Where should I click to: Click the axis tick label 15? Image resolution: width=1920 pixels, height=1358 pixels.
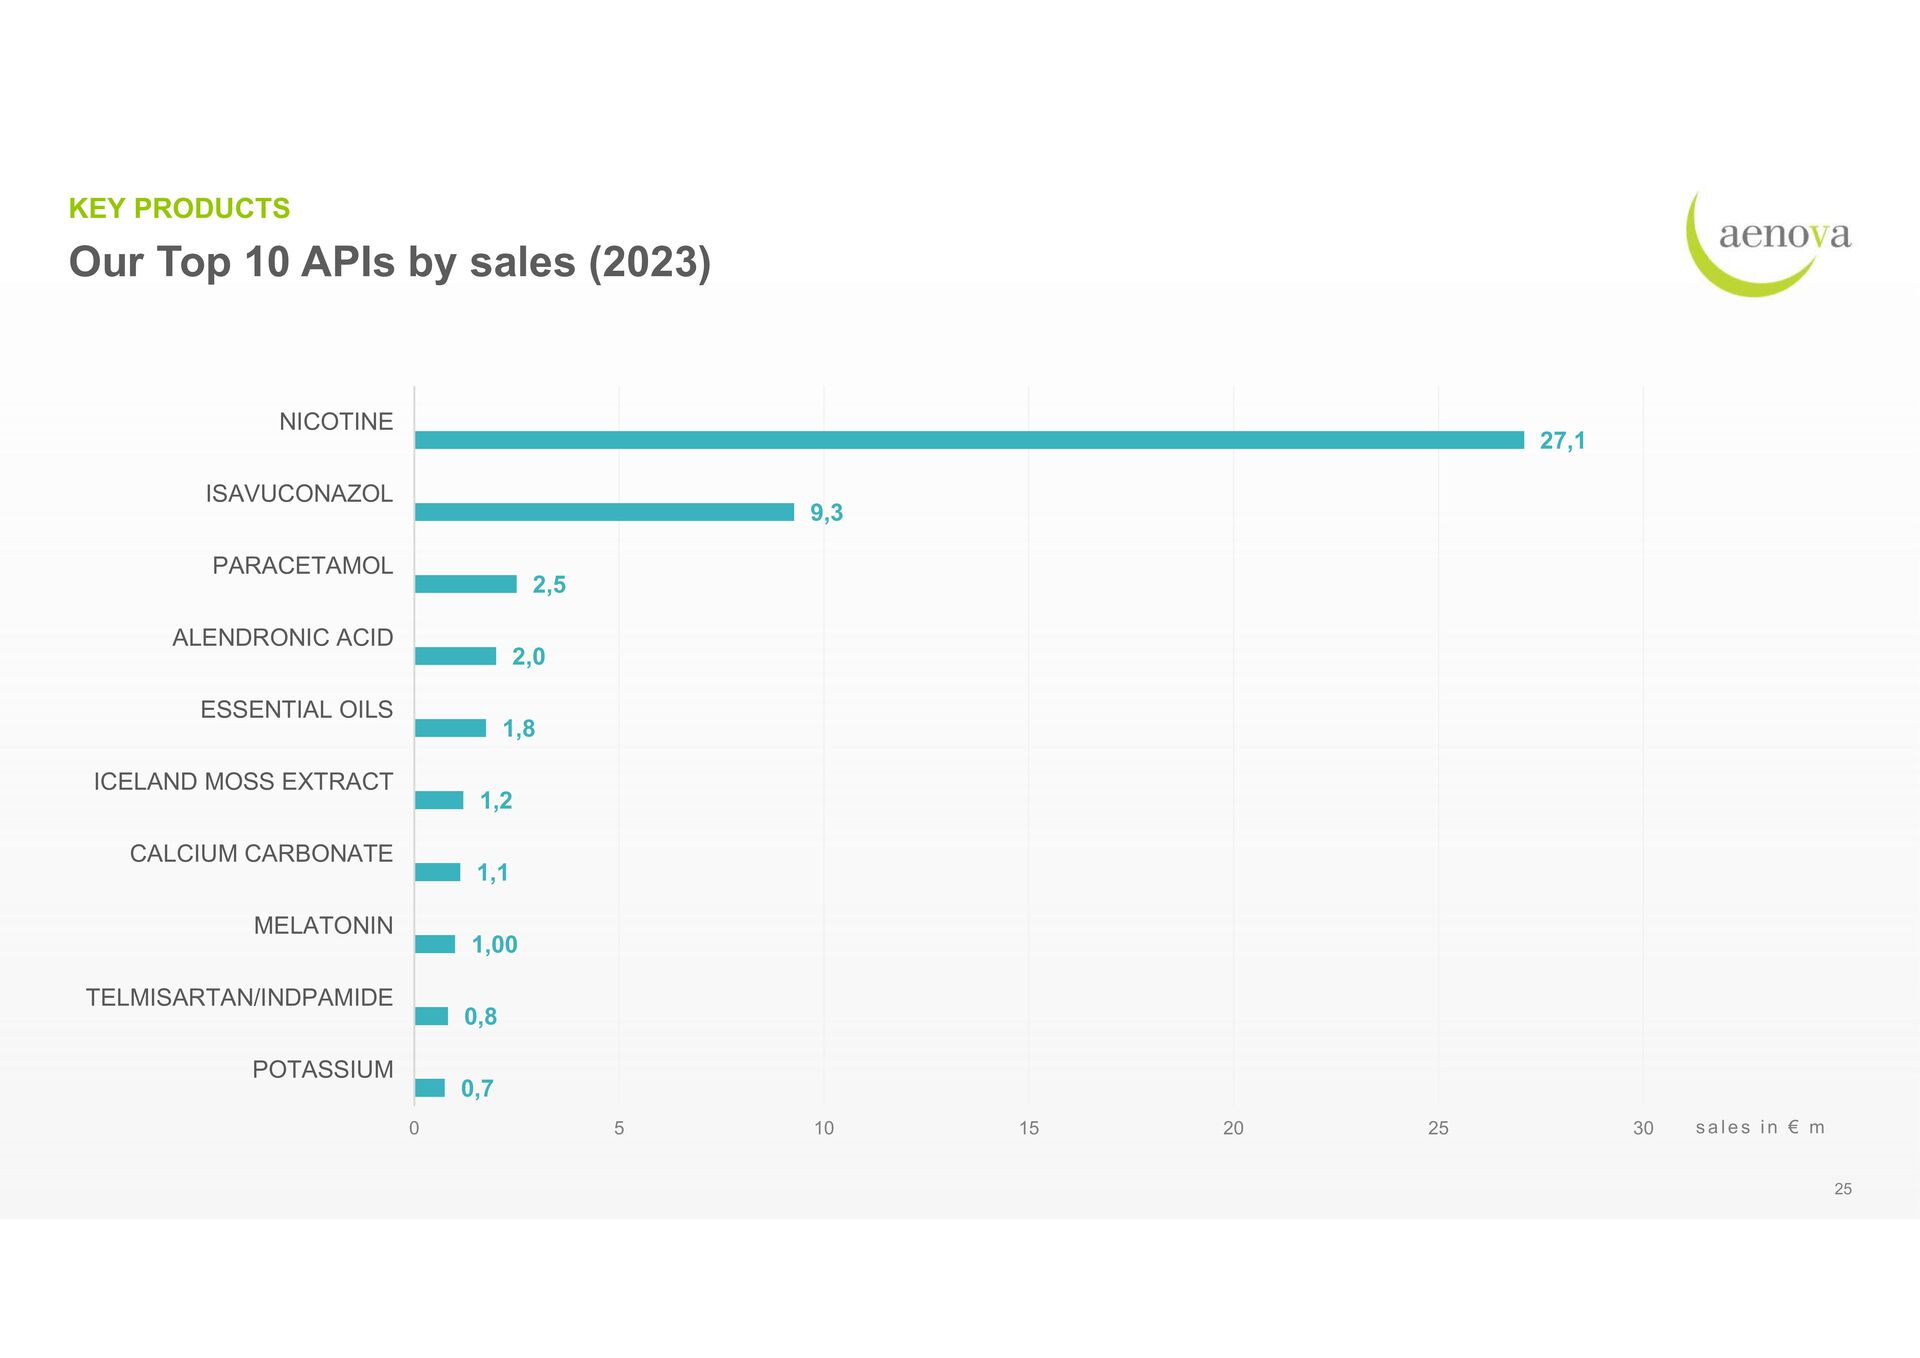coord(1029,1128)
